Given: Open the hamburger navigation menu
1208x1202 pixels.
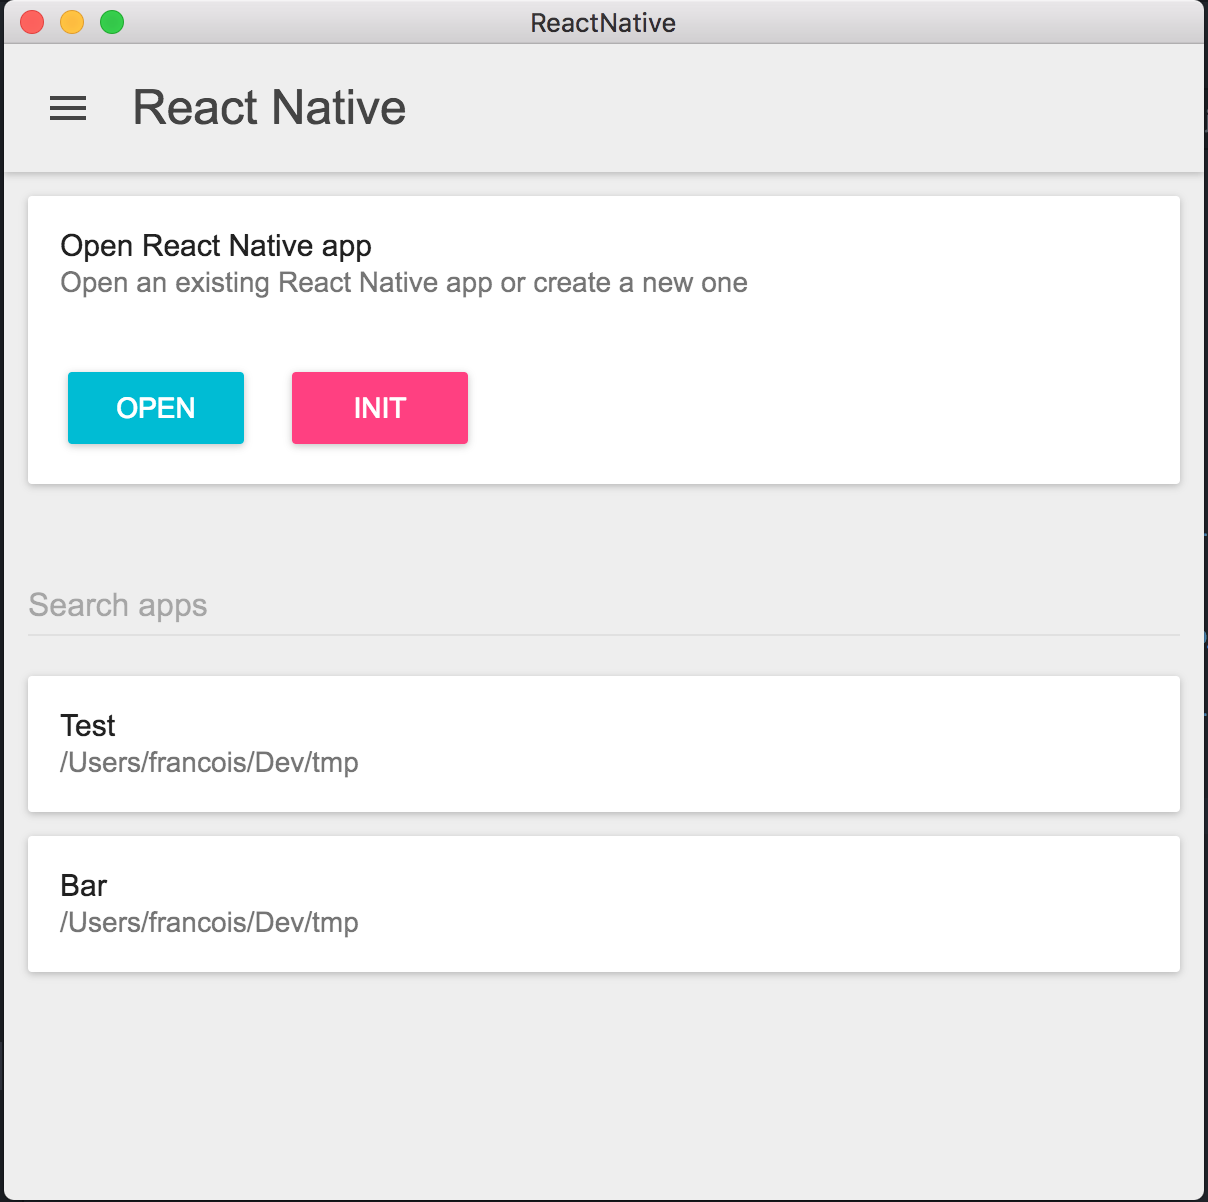Looking at the screenshot, I should 68,108.
